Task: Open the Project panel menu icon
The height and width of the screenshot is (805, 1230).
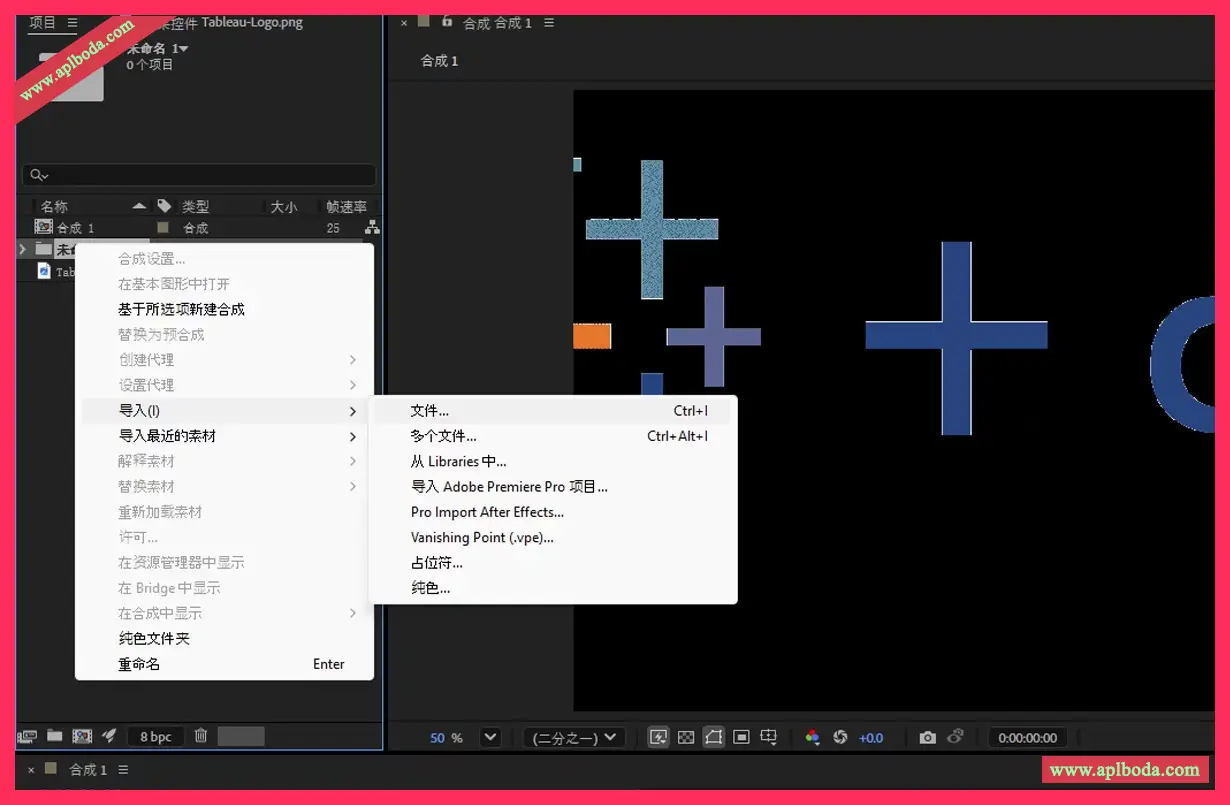Action: click(72, 22)
